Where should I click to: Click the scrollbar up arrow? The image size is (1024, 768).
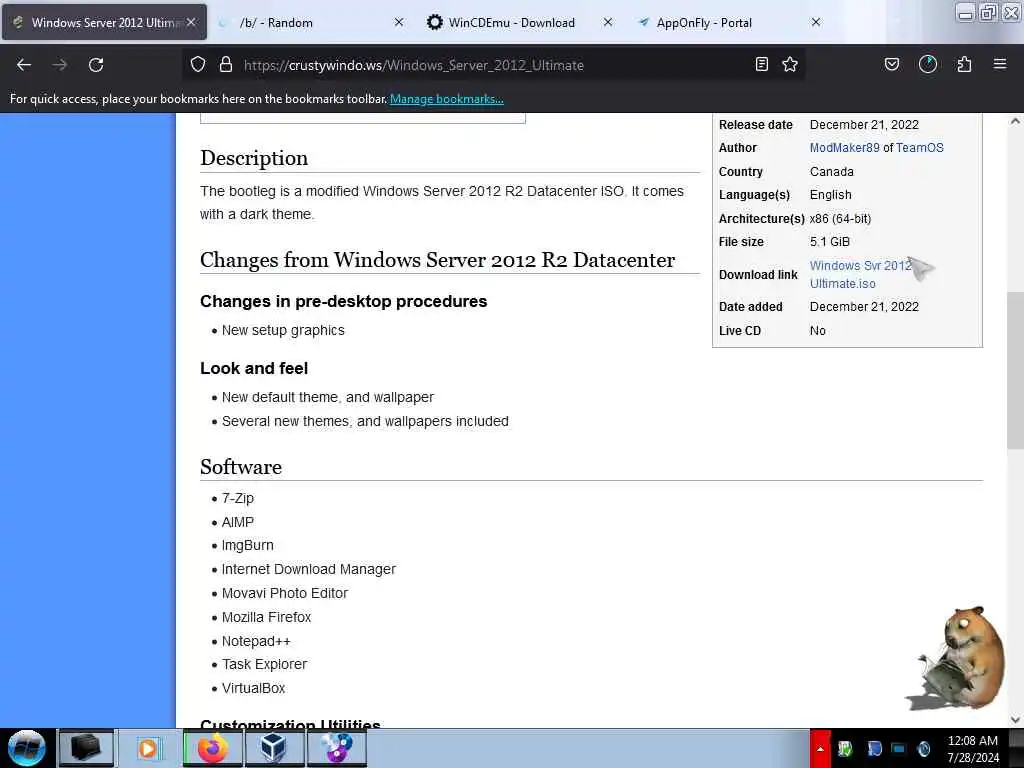[x=1015, y=121]
